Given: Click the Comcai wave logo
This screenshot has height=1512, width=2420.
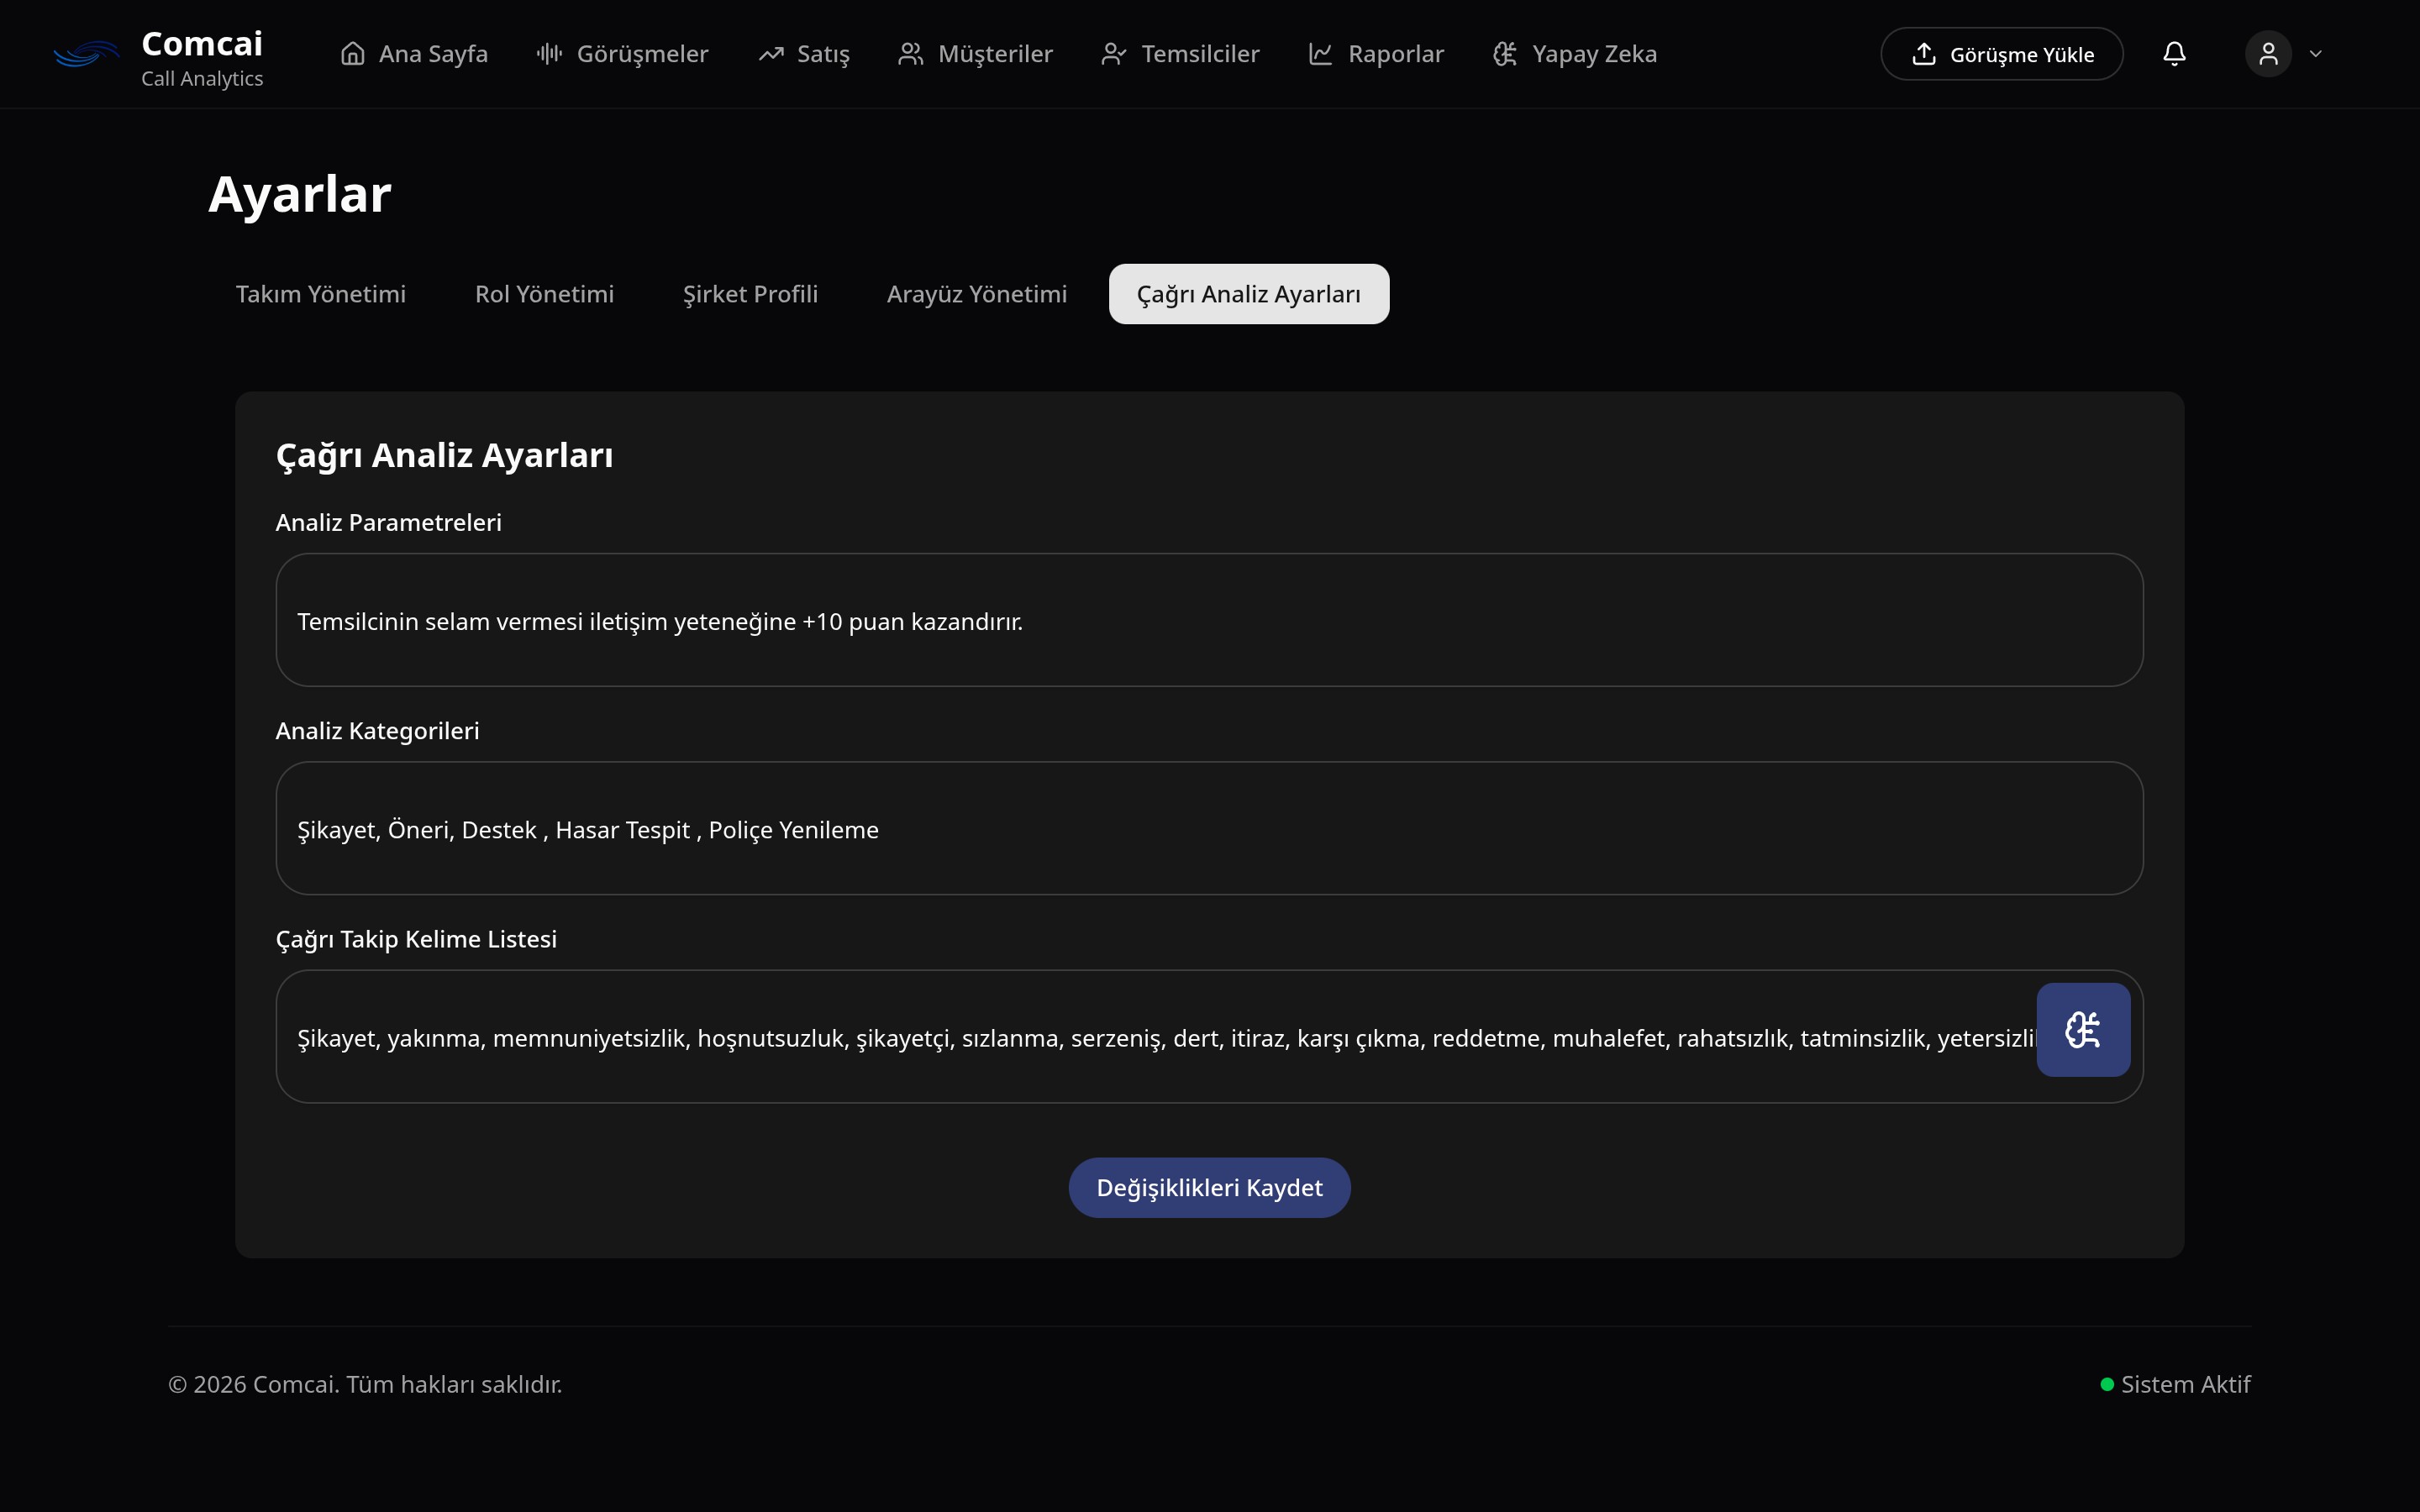Looking at the screenshot, I should [x=87, y=54].
